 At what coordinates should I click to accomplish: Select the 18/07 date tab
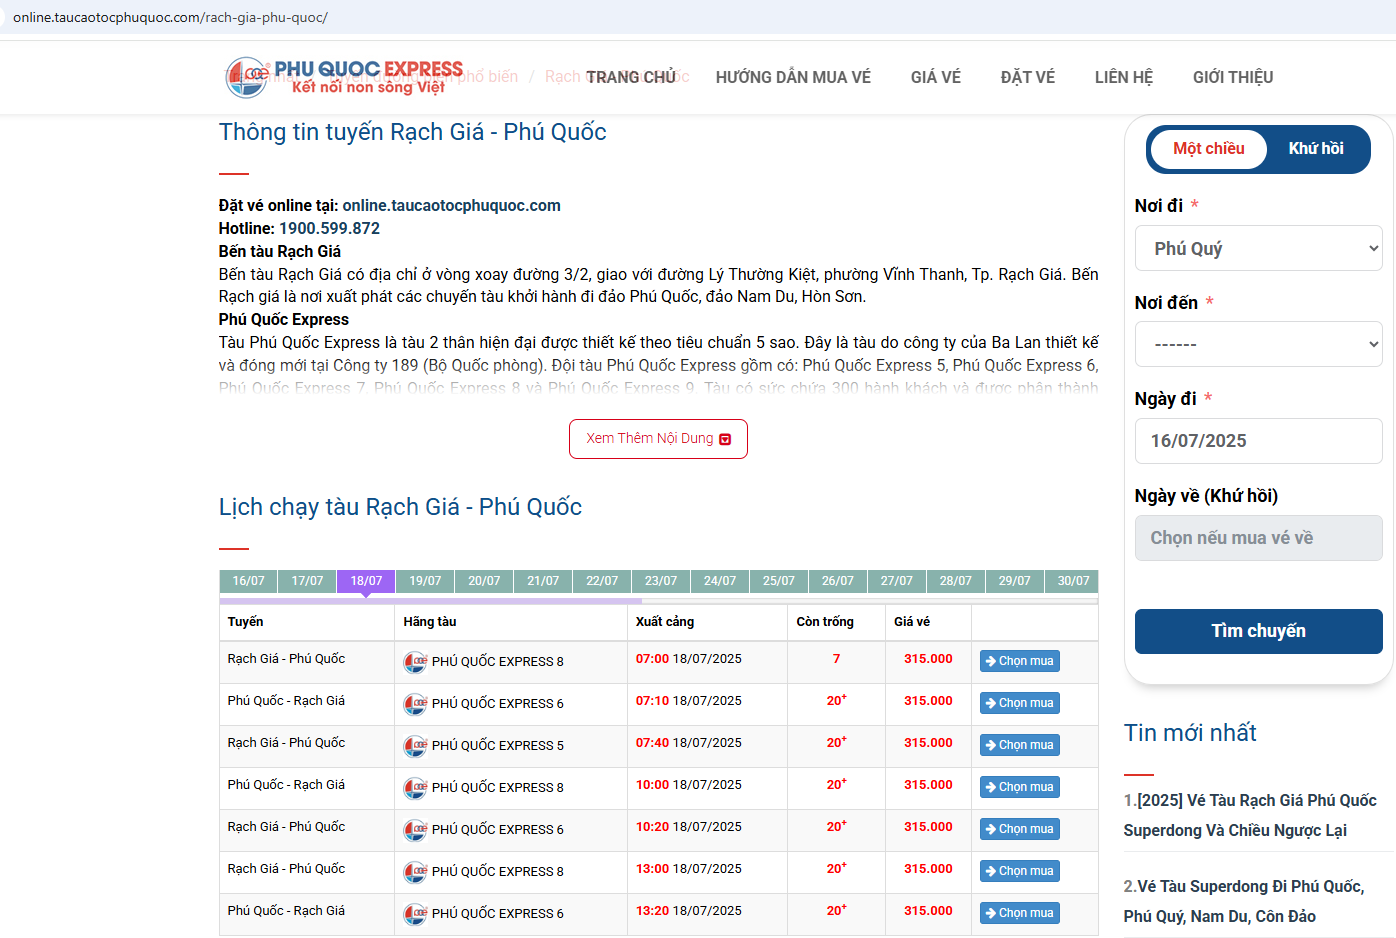[x=366, y=581]
